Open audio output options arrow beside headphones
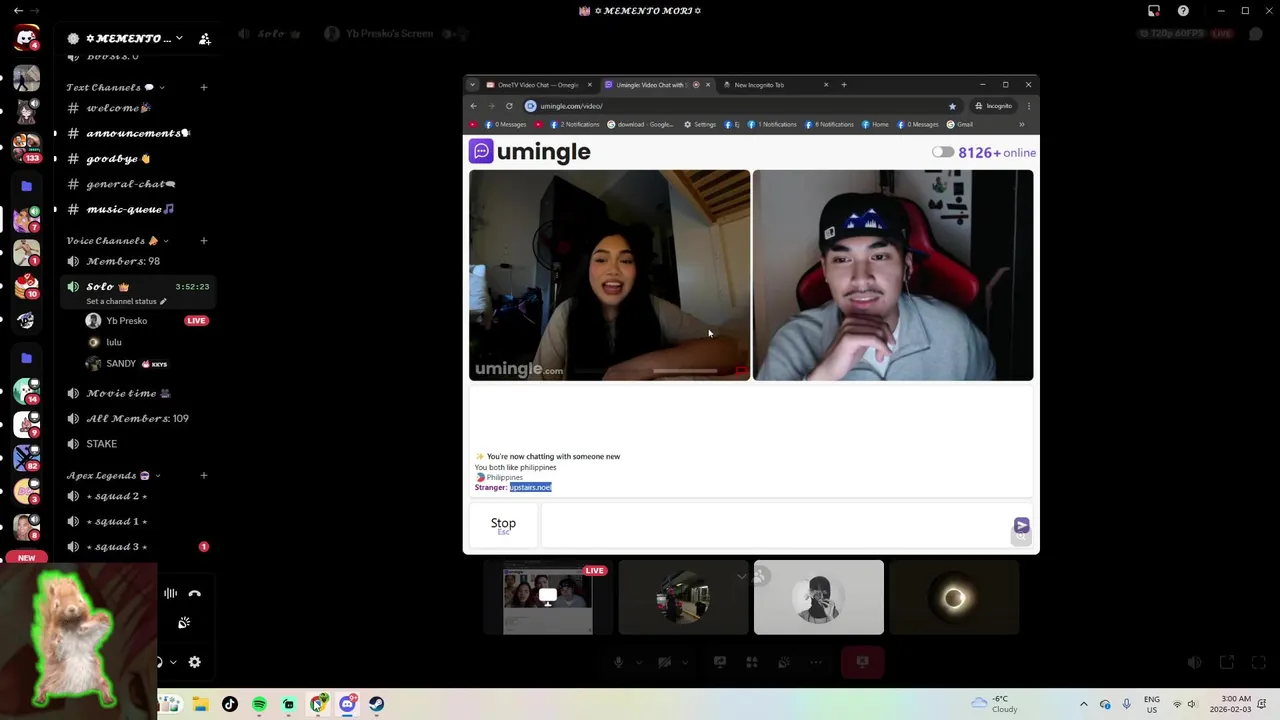This screenshot has height=720, width=1280. coord(173,662)
